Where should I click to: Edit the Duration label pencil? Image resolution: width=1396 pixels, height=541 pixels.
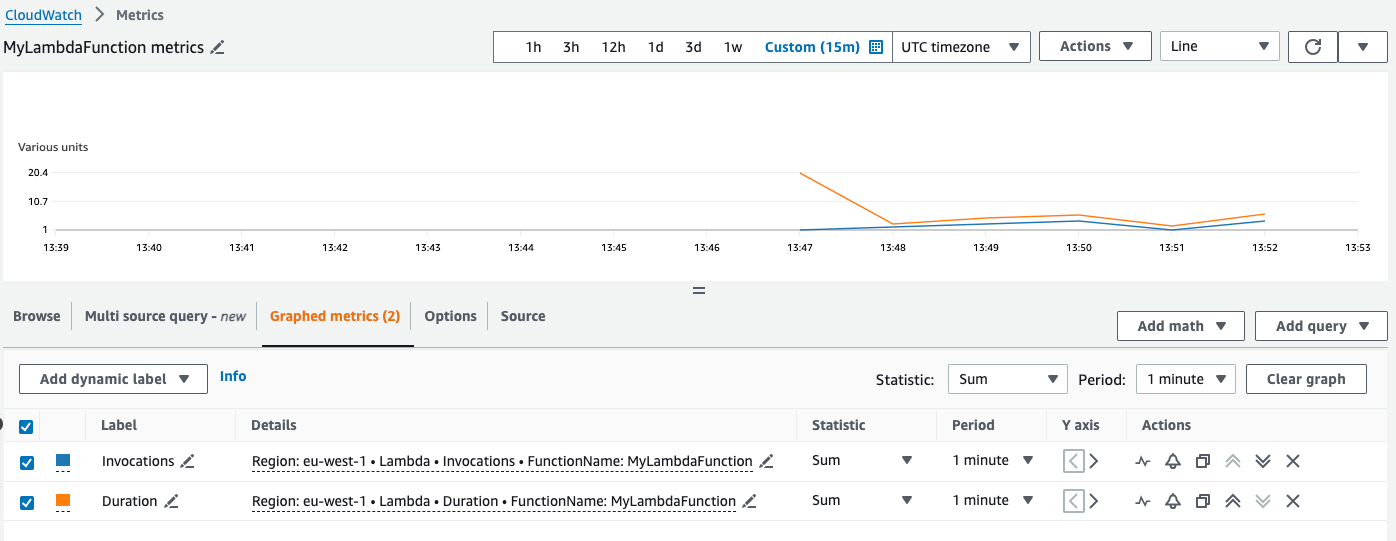point(171,501)
